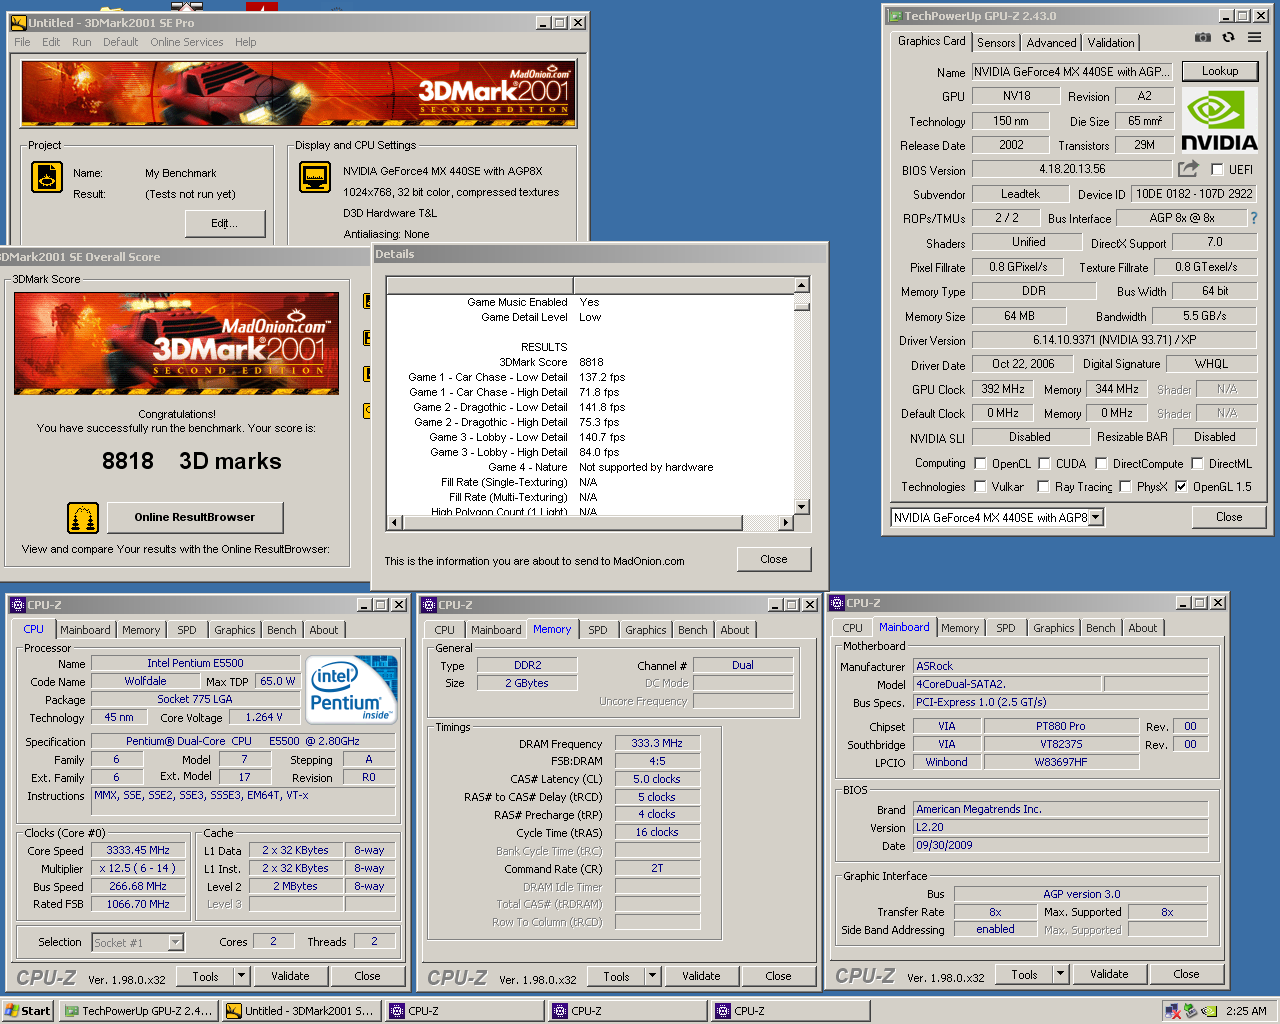Click the NVIDIA logo in GPU-Z
The height and width of the screenshot is (1024, 1280).
pyautogui.click(x=1219, y=120)
